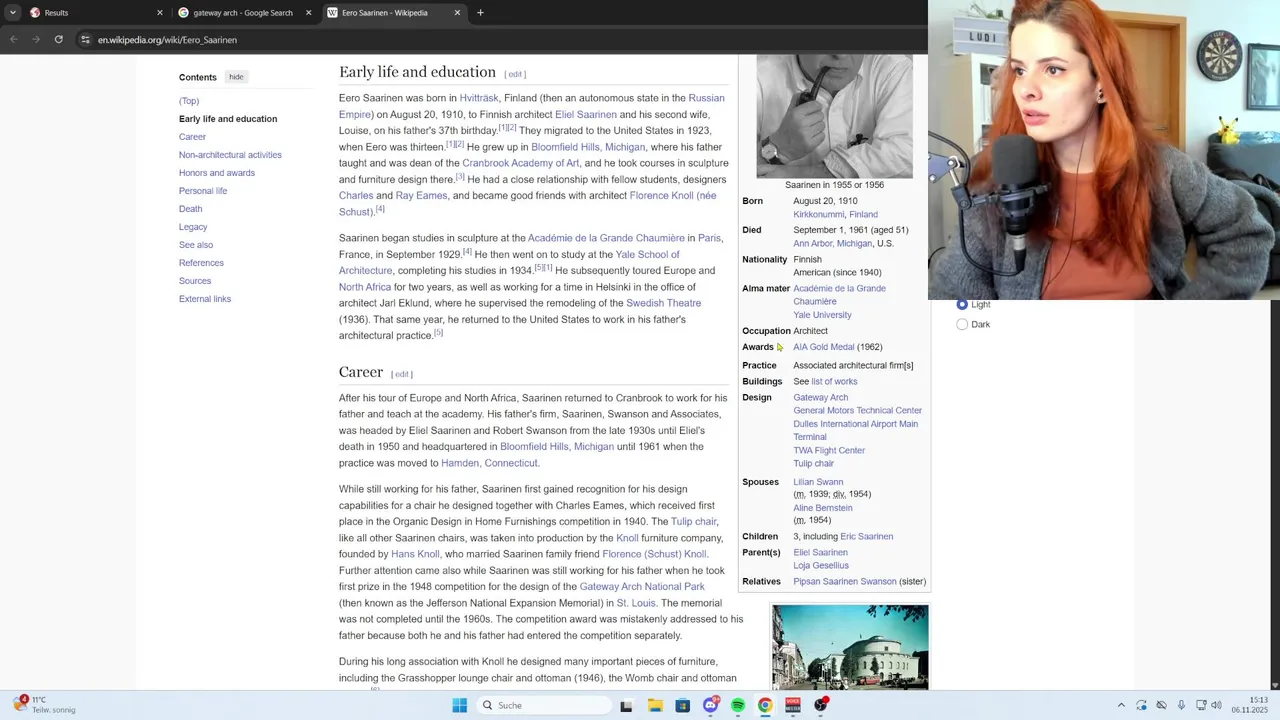Screen dimensions: 1280x720
Task: Click Saarinen portrait photo in infobox
Action: [834, 116]
